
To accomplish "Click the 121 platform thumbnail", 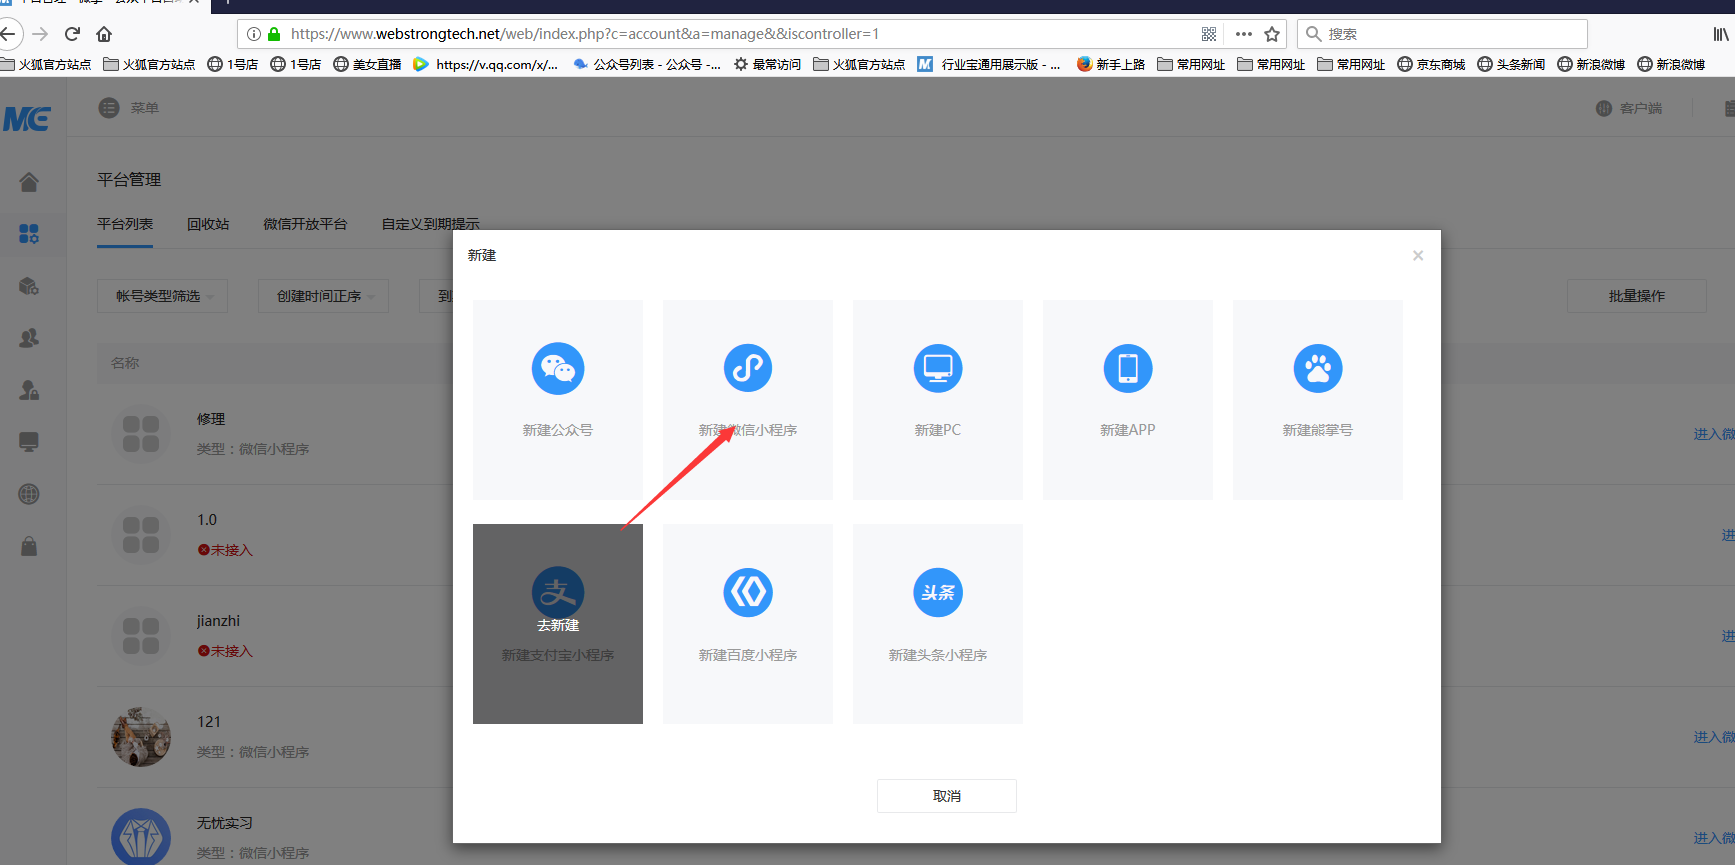I will click(141, 737).
